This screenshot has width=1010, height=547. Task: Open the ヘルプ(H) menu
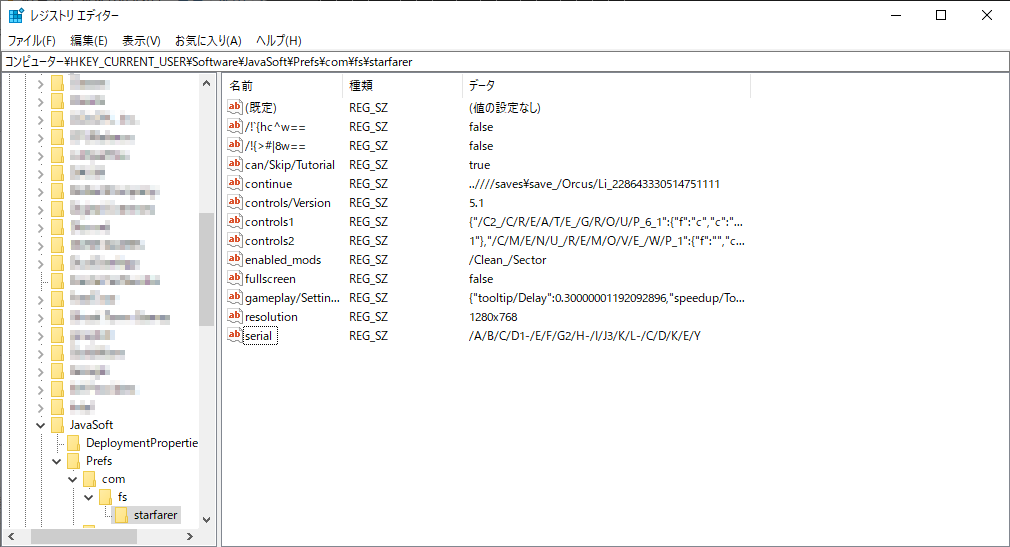279,41
